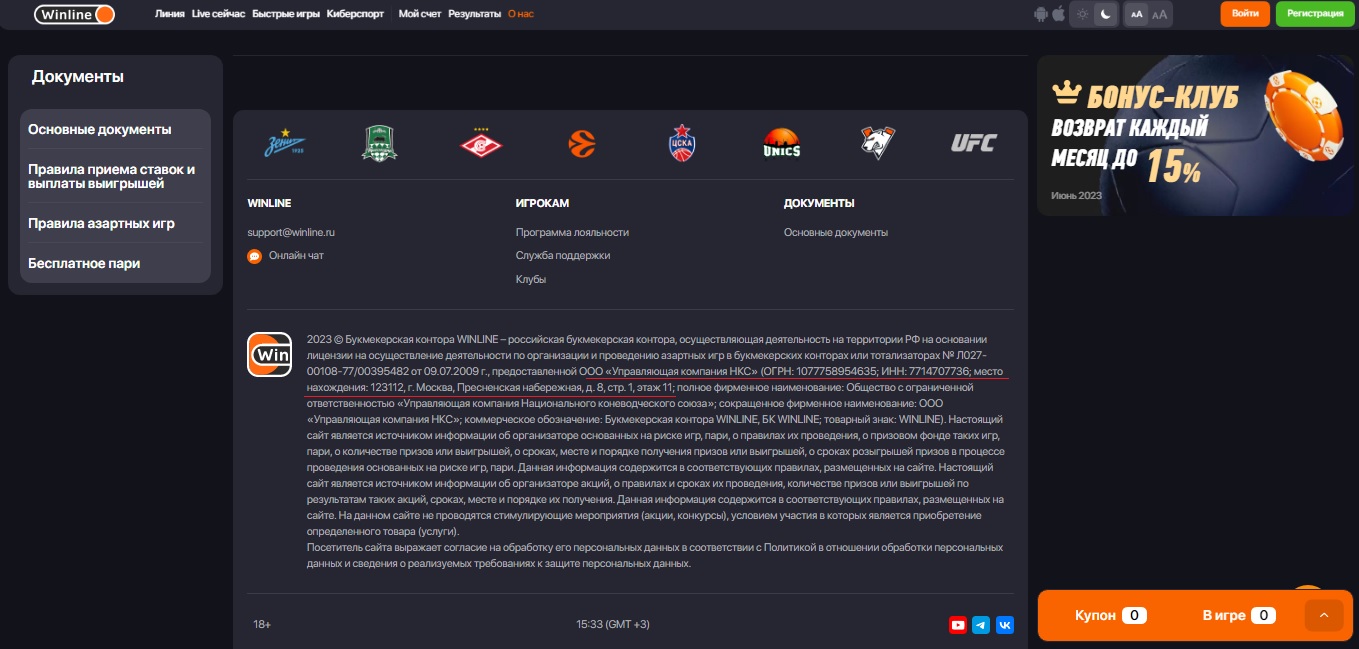Open the Telegram social link icon
This screenshot has height=649, width=1359.
tap(981, 625)
